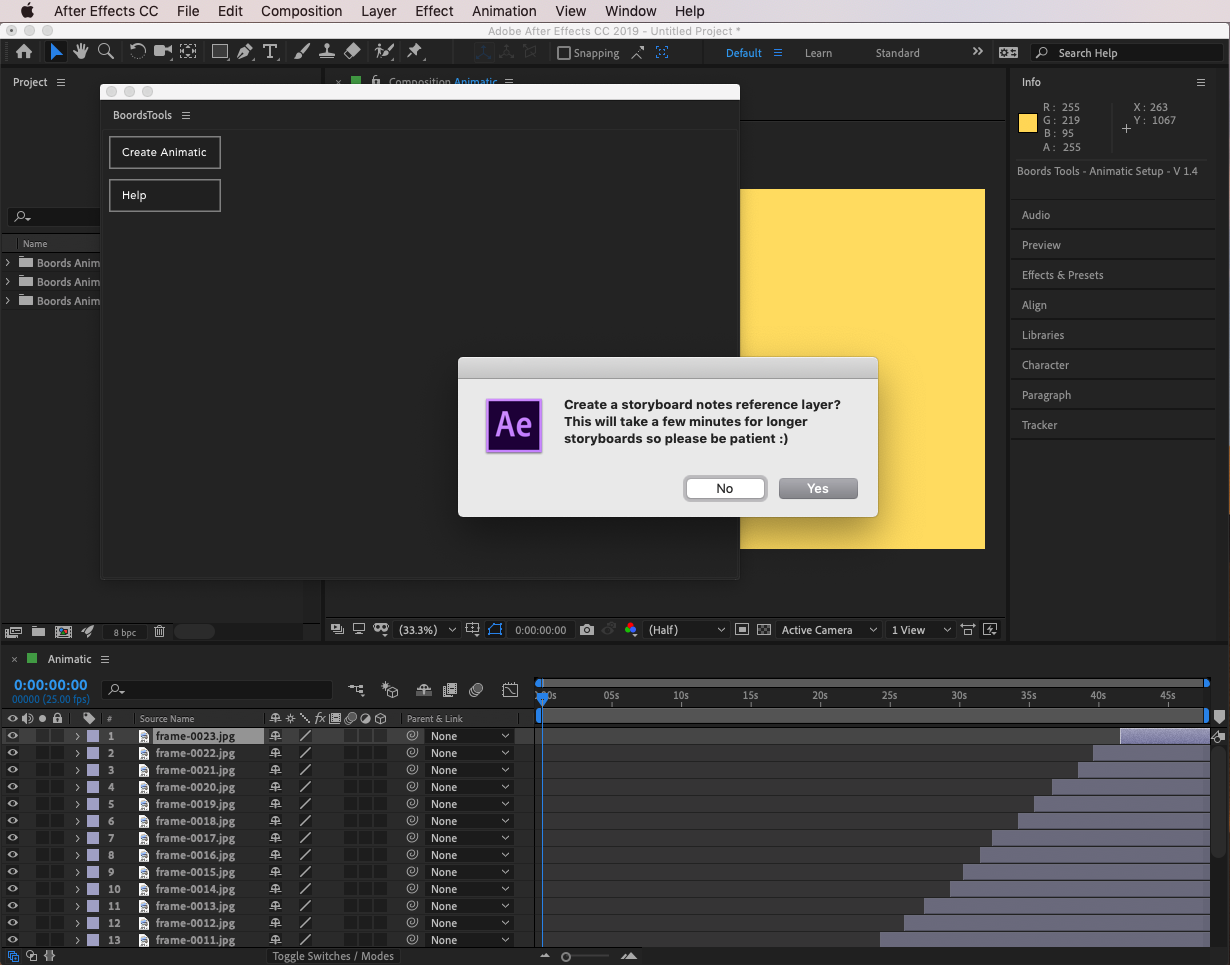Open the Layer menu
This screenshot has height=965, width=1230.
(378, 11)
